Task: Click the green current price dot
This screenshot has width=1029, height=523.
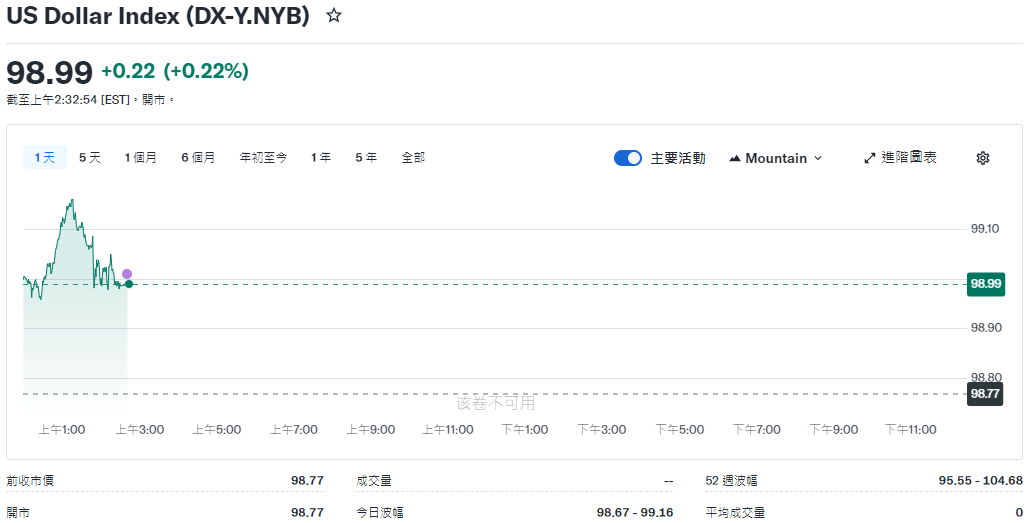Action: click(129, 284)
